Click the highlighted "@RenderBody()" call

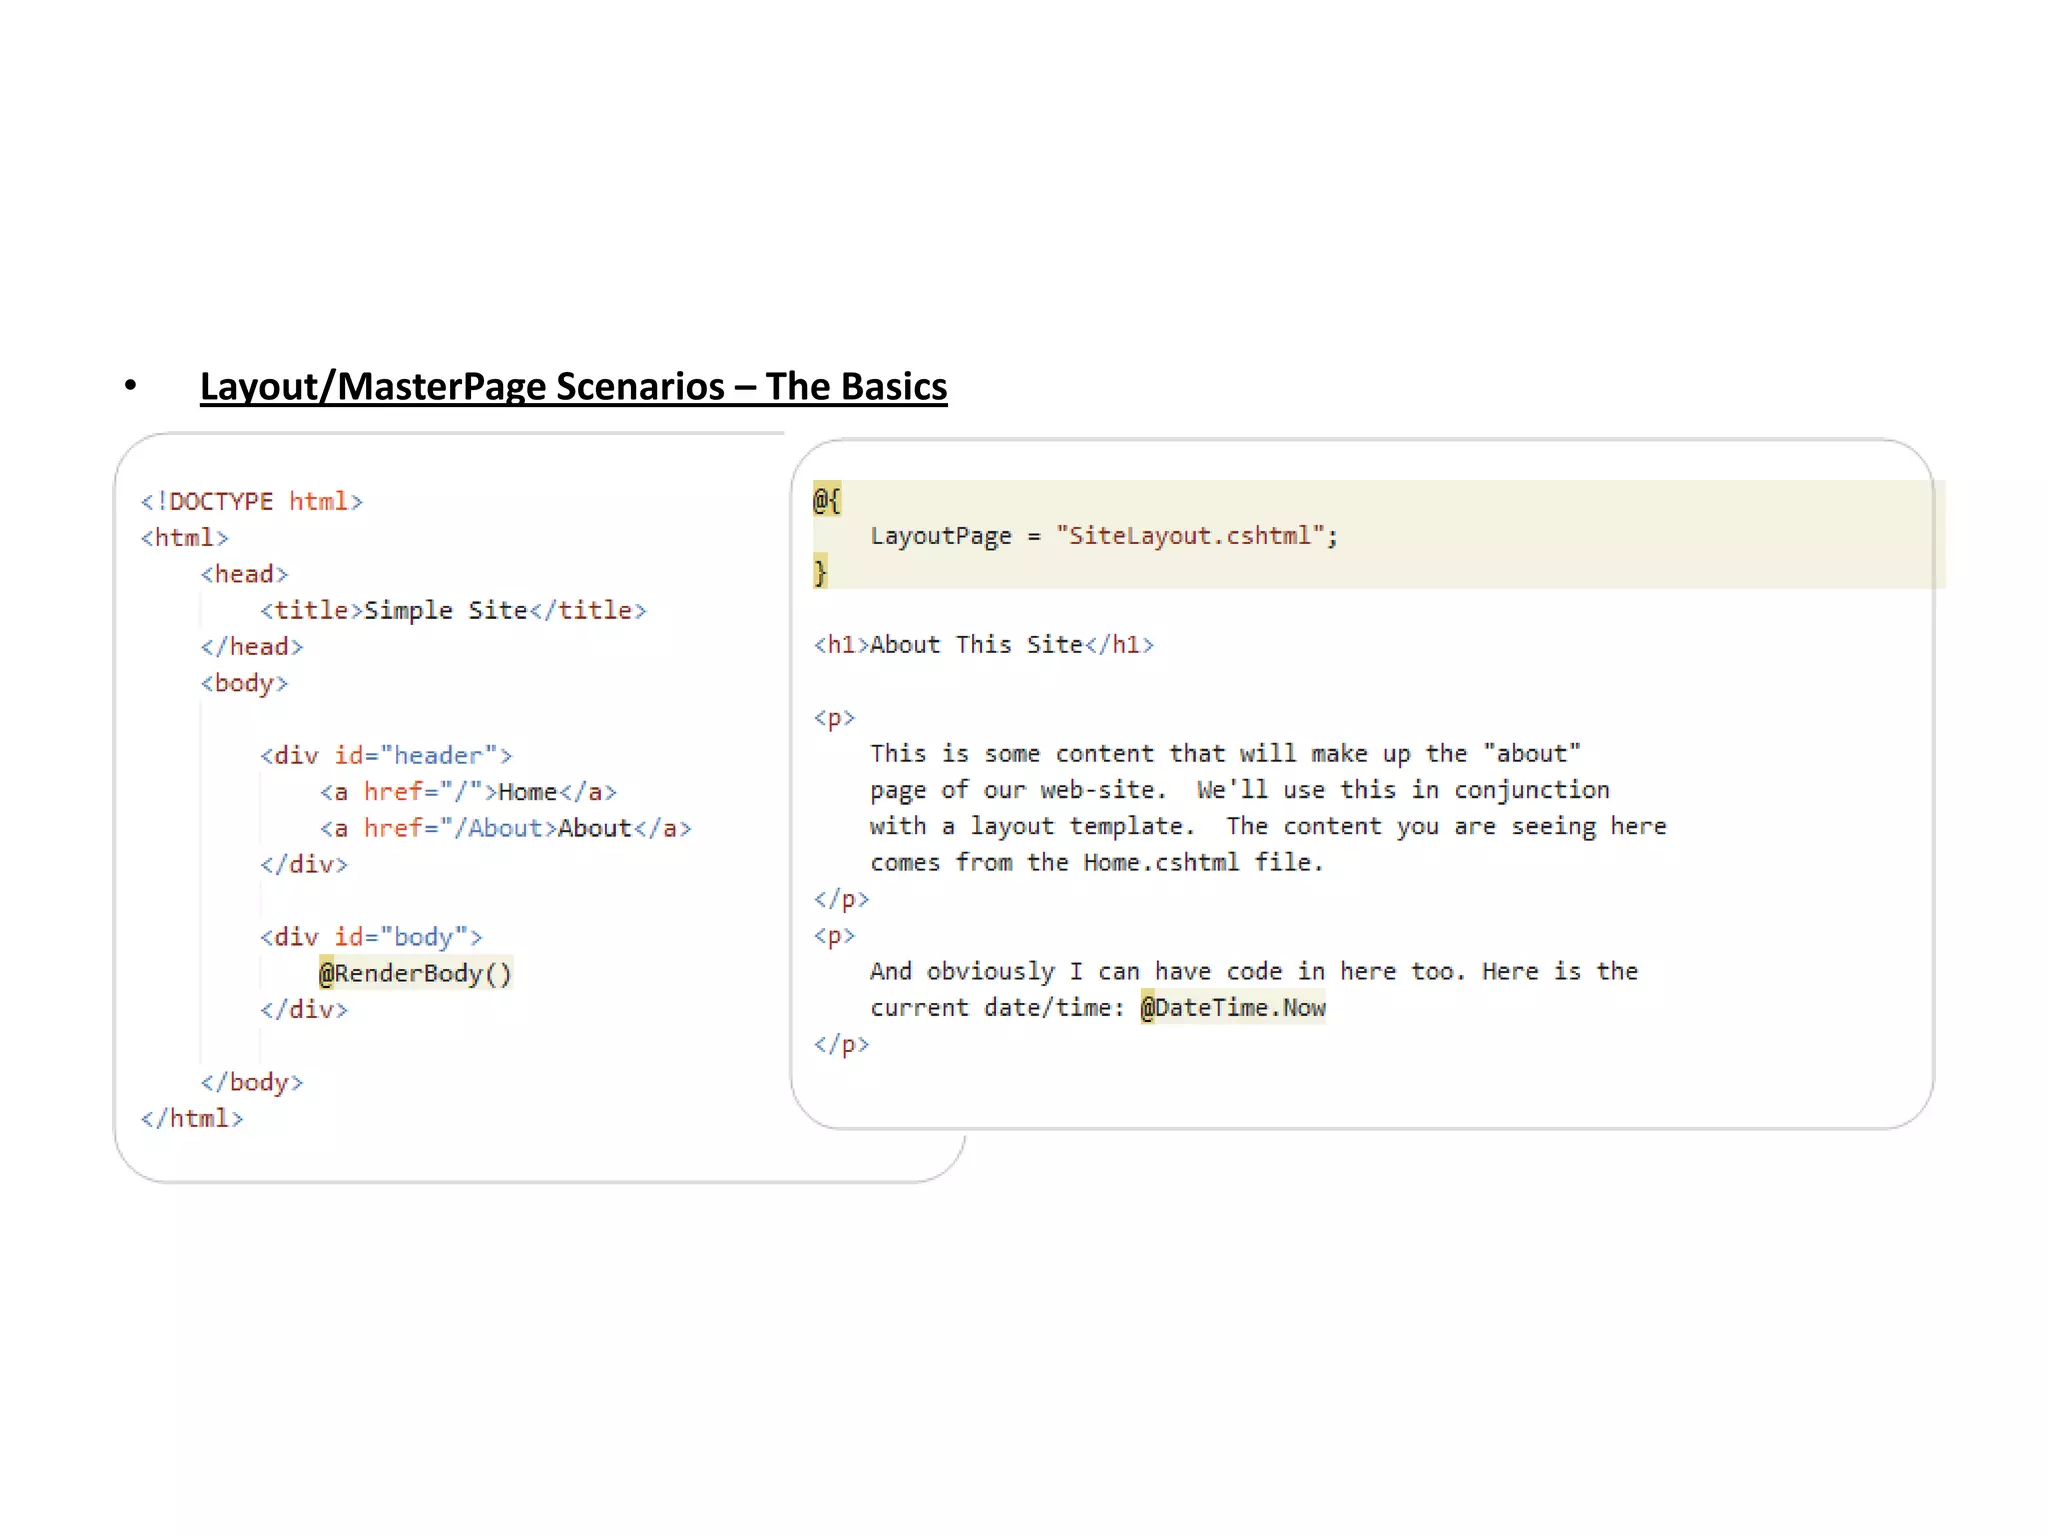(x=415, y=973)
